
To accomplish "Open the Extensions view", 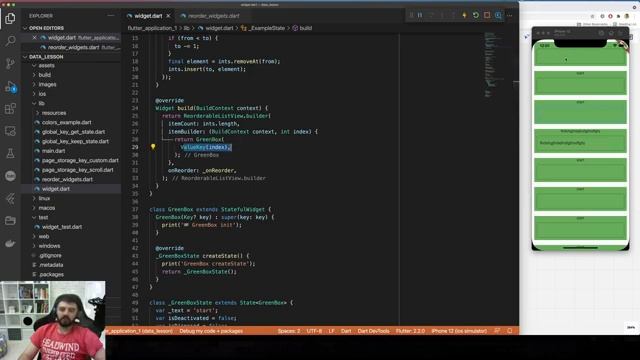I will [x=10, y=109].
